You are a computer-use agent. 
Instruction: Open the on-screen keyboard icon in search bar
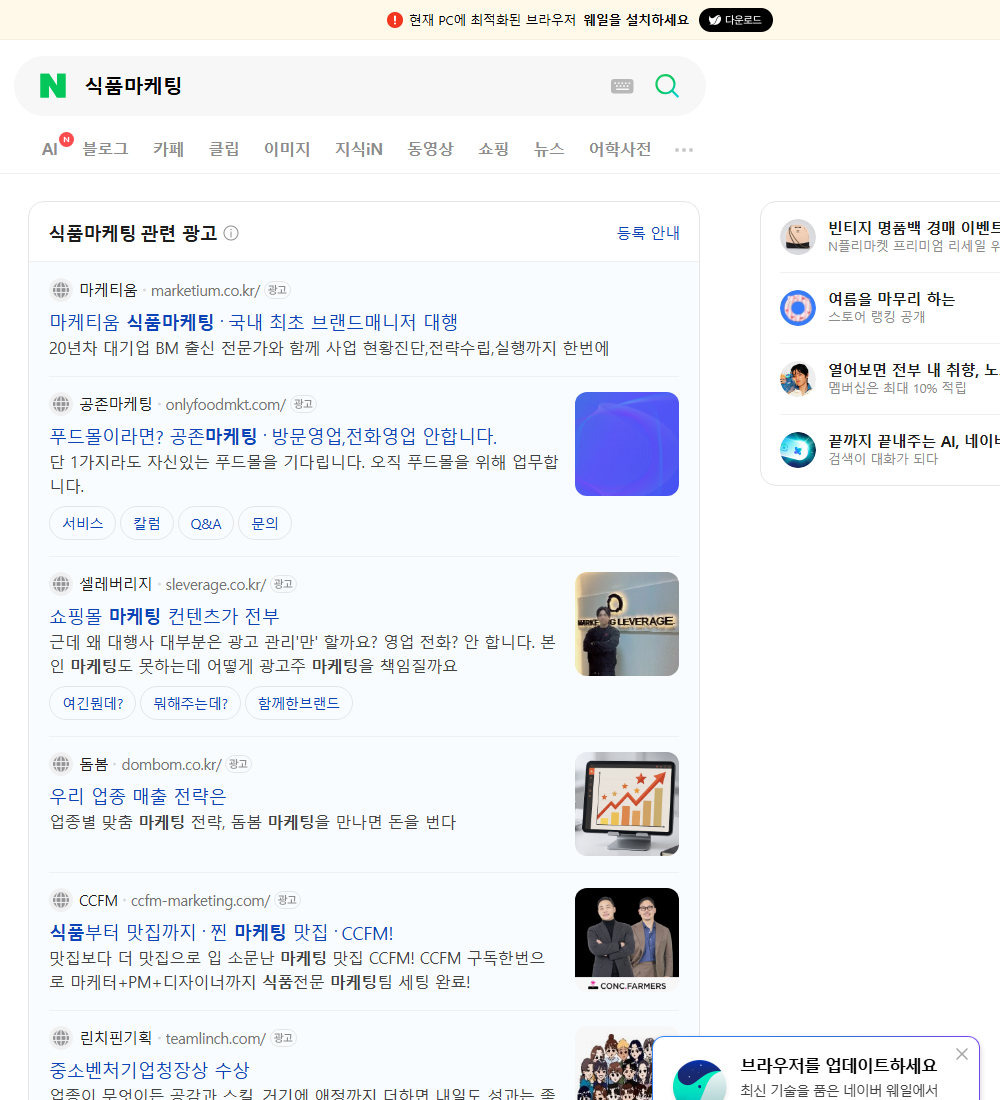click(x=622, y=86)
